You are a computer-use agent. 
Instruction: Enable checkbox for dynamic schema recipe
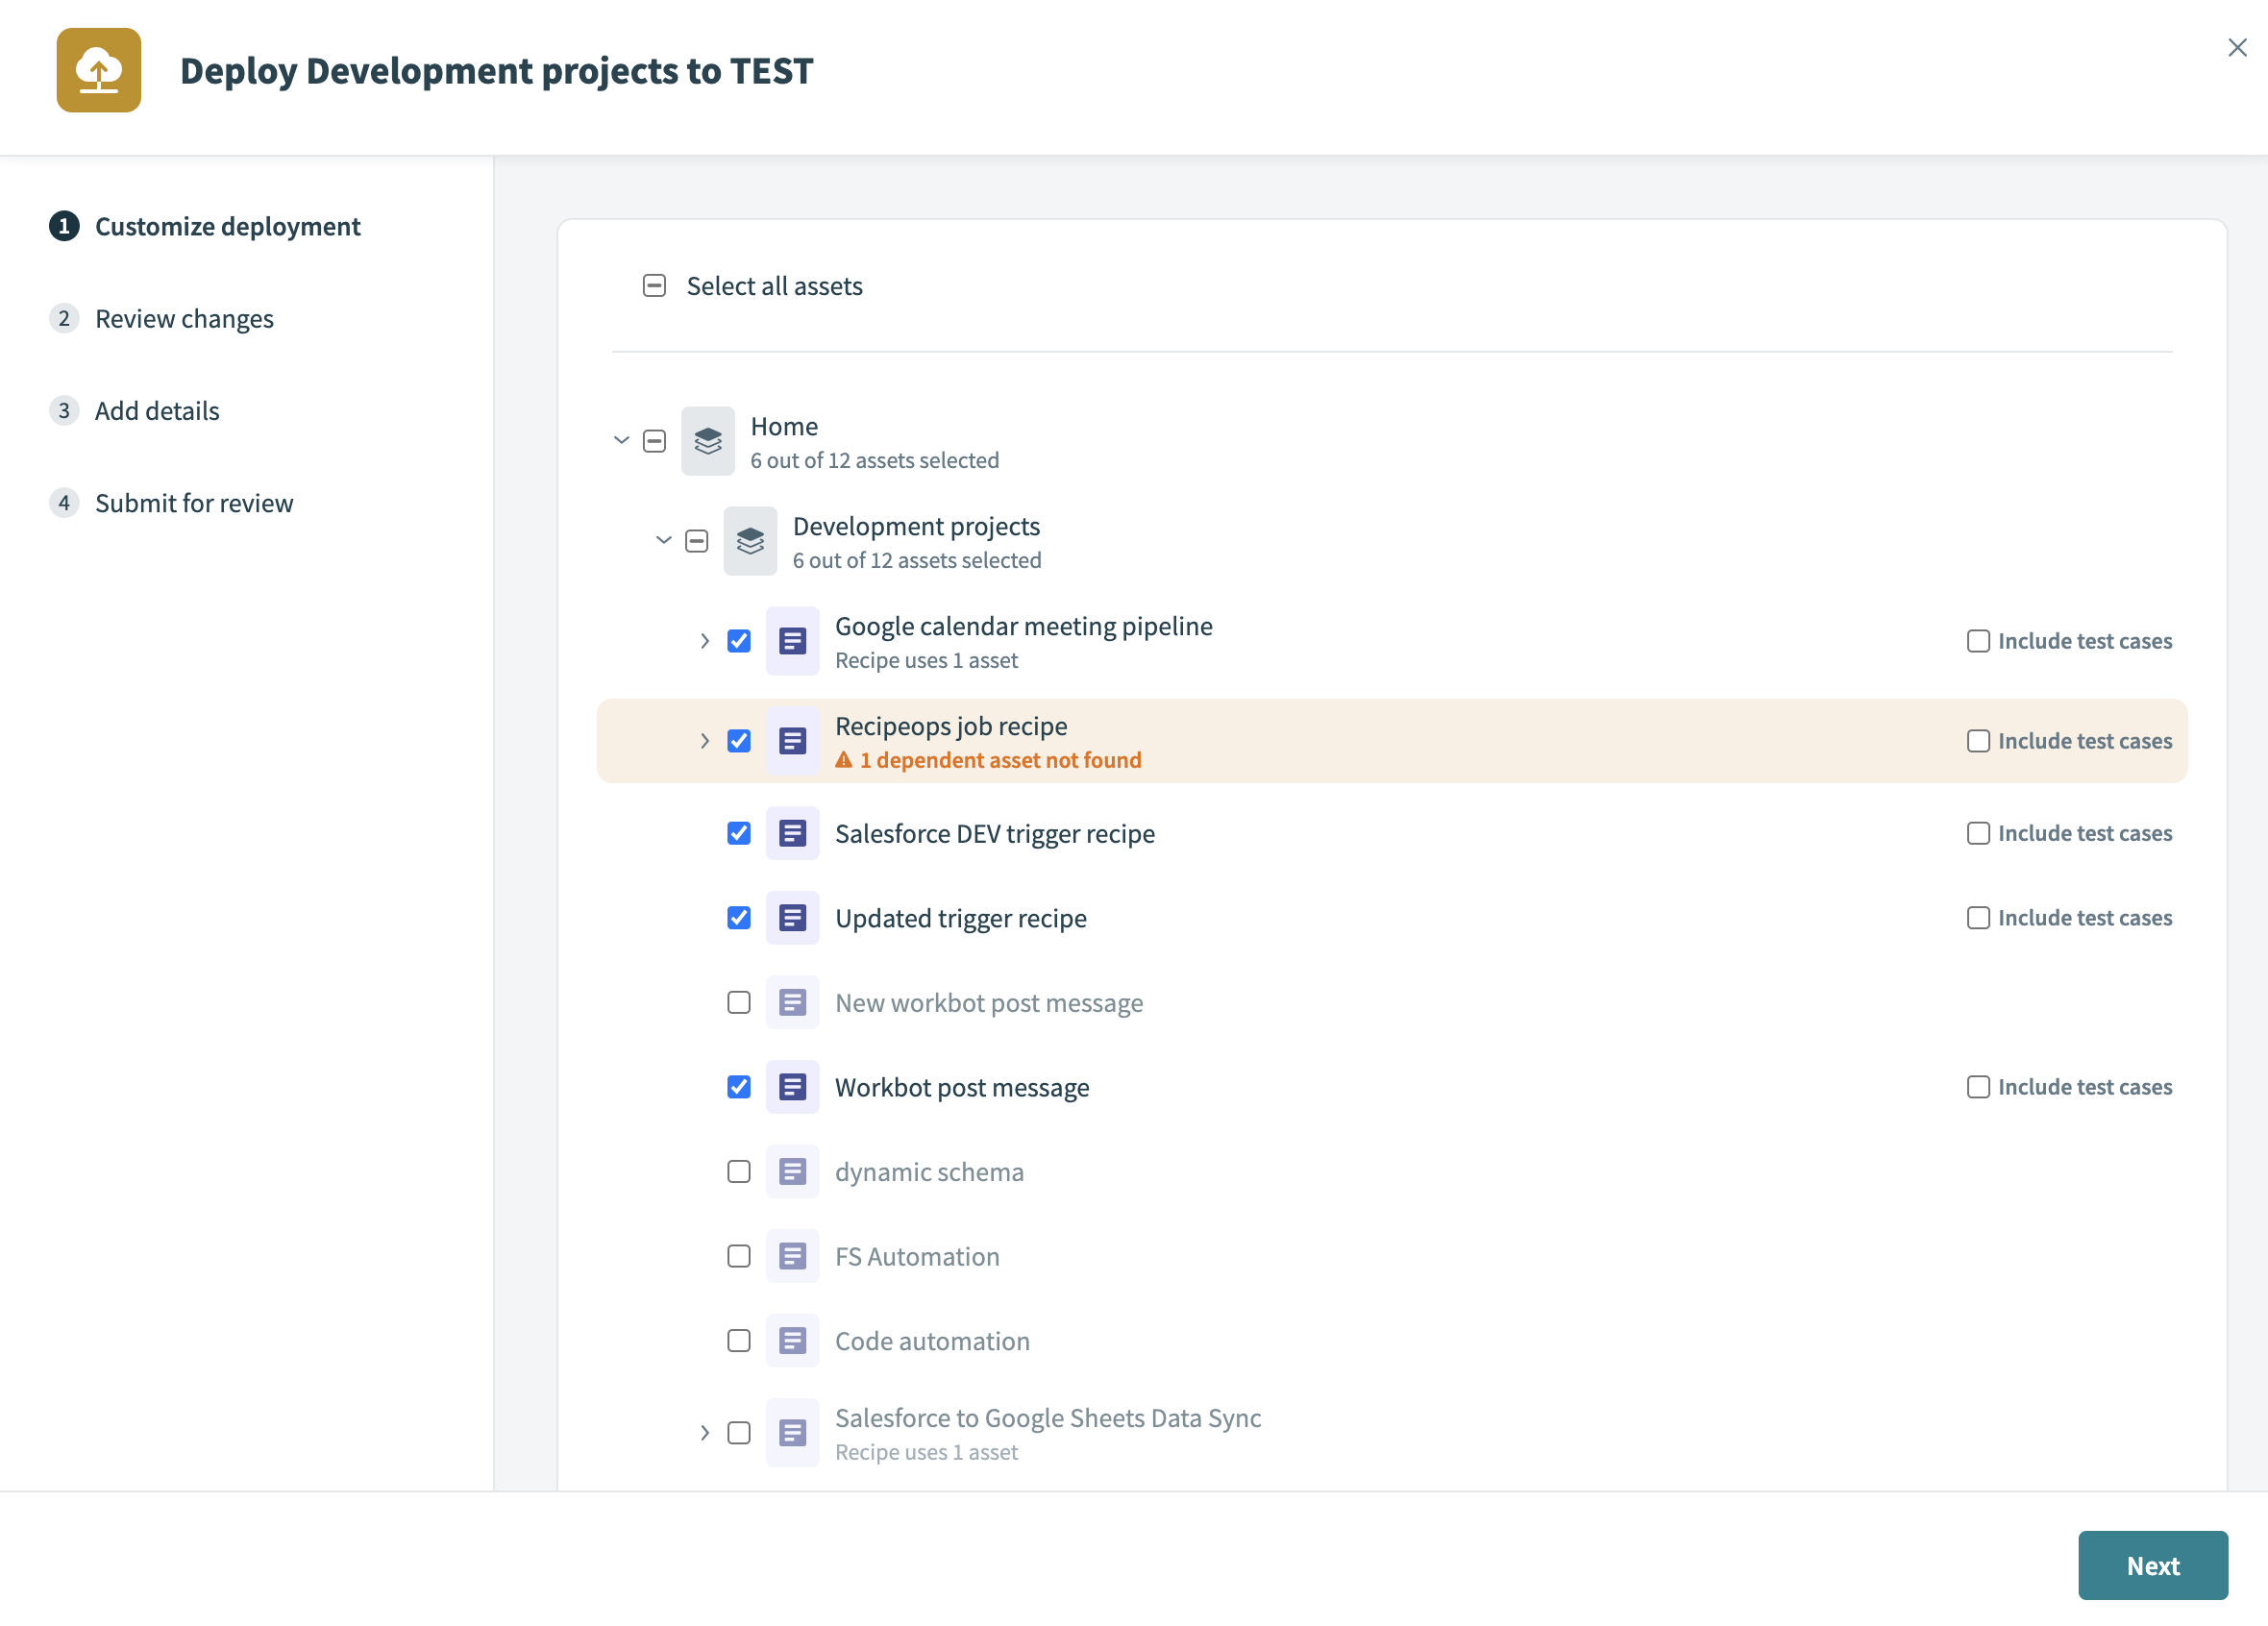(737, 1170)
